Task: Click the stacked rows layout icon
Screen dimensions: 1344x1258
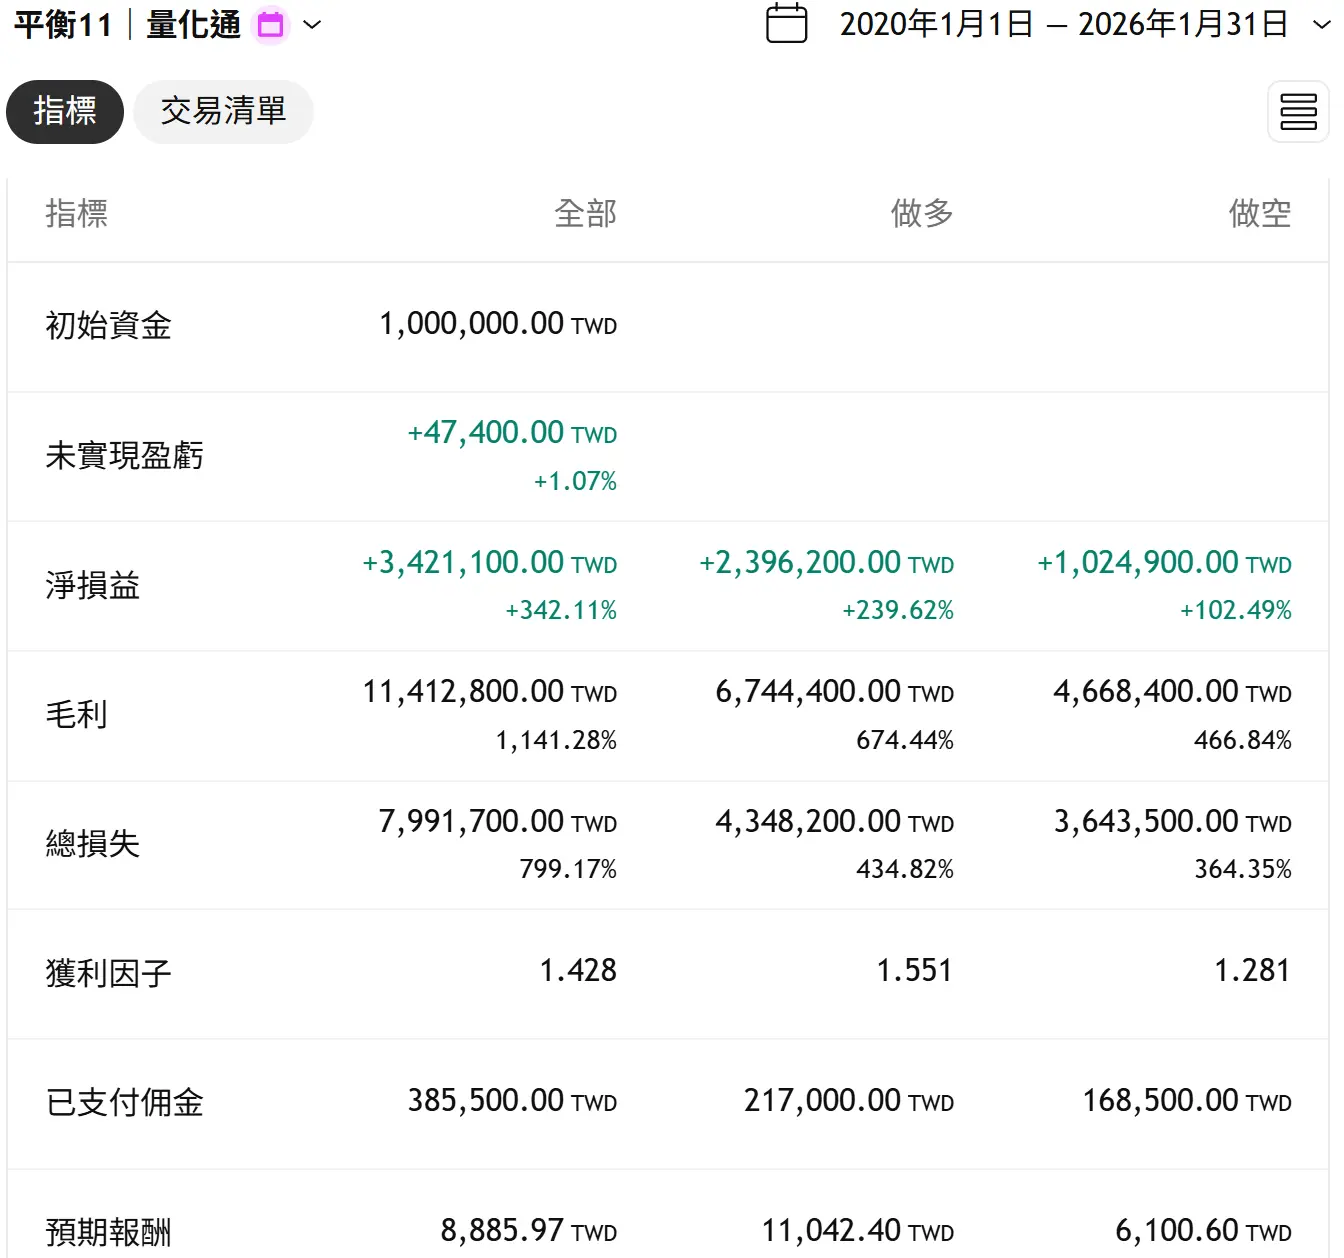Action: pyautogui.click(x=1297, y=112)
